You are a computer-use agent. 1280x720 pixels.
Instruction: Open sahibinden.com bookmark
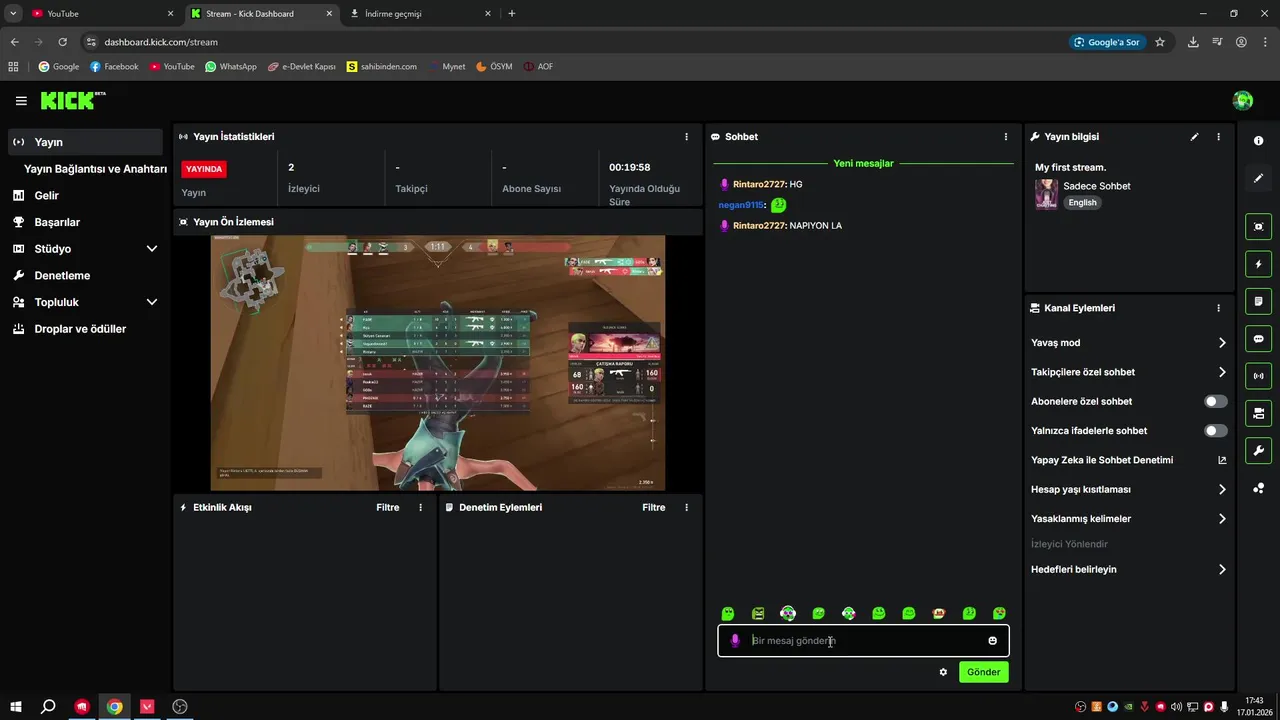click(x=382, y=67)
